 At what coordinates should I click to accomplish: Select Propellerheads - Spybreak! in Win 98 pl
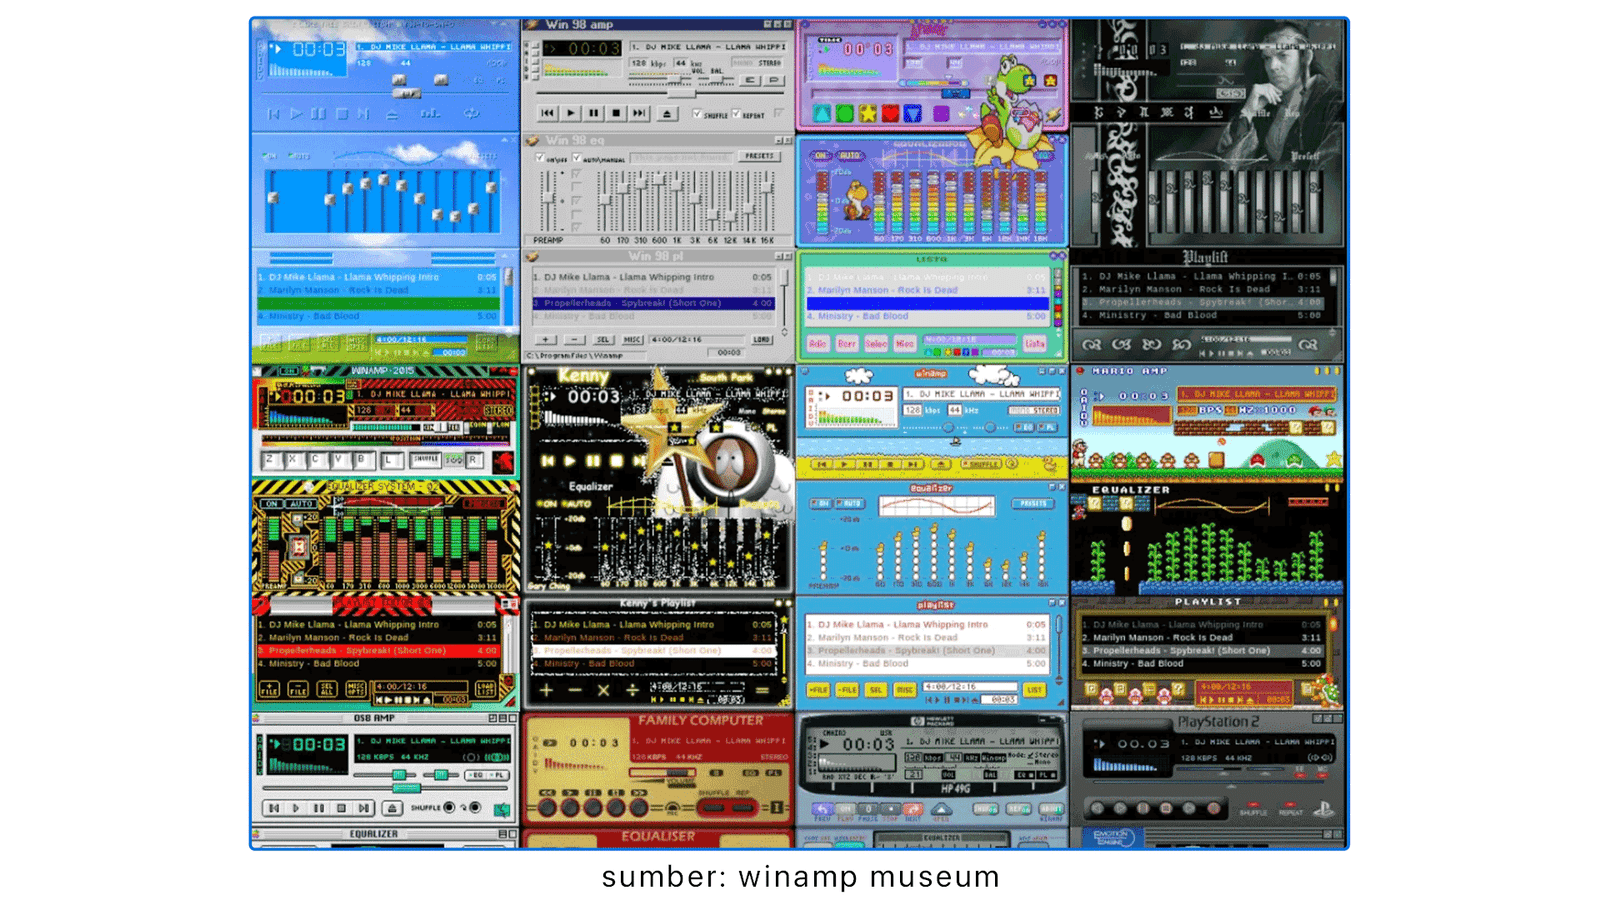pyautogui.click(x=654, y=303)
